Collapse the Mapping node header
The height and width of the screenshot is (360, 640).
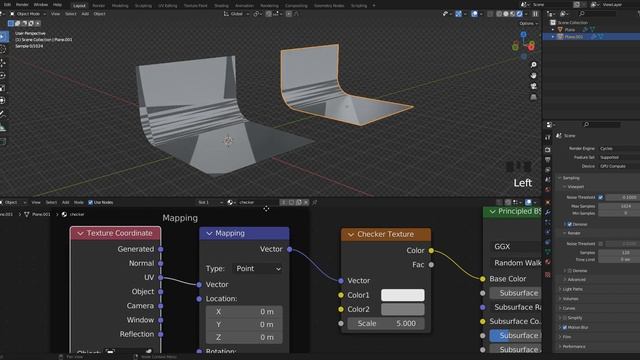pyautogui.click(x=209, y=233)
